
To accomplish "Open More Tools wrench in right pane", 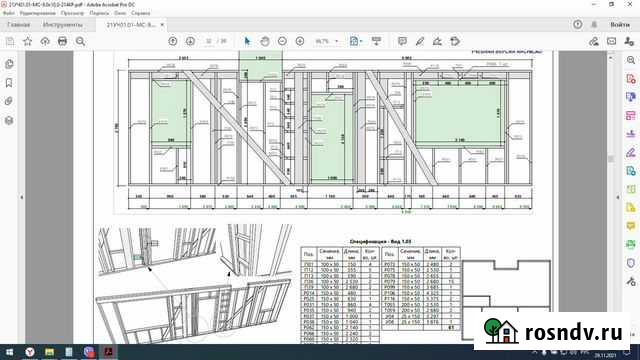I will pos(631,282).
